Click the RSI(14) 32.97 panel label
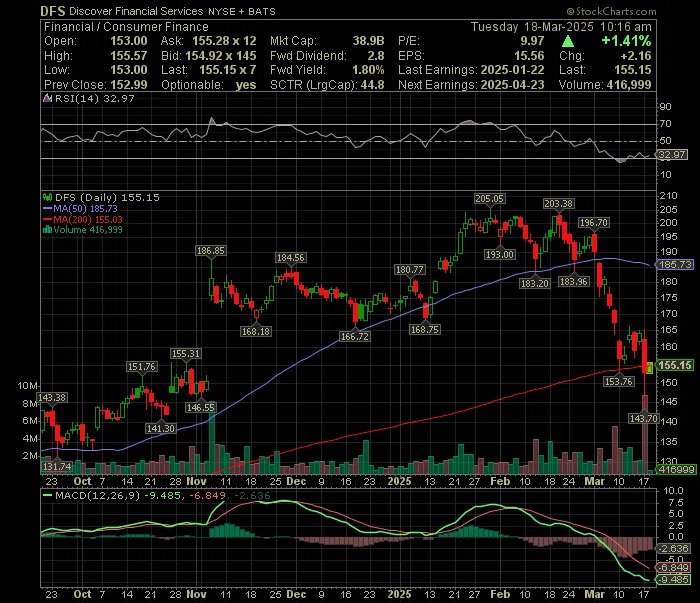This screenshot has width=700, height=603. [94, 98]
